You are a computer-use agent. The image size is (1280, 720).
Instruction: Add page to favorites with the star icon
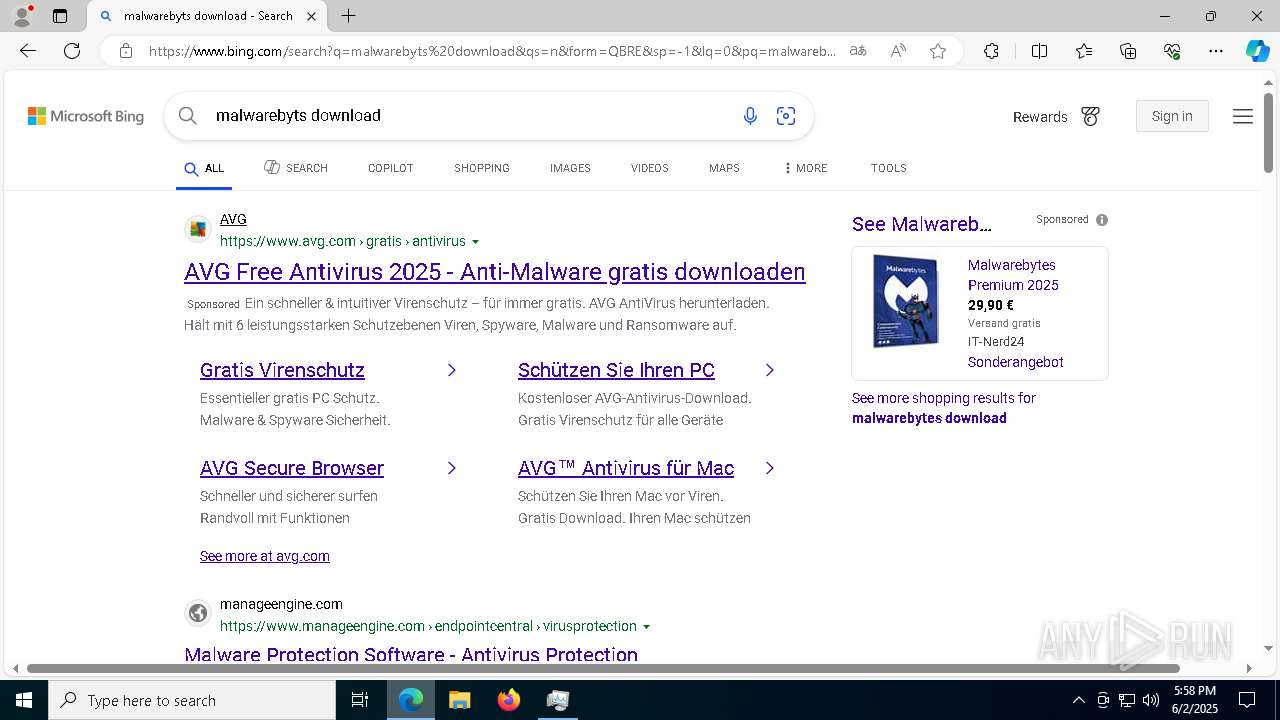(938, 51)
